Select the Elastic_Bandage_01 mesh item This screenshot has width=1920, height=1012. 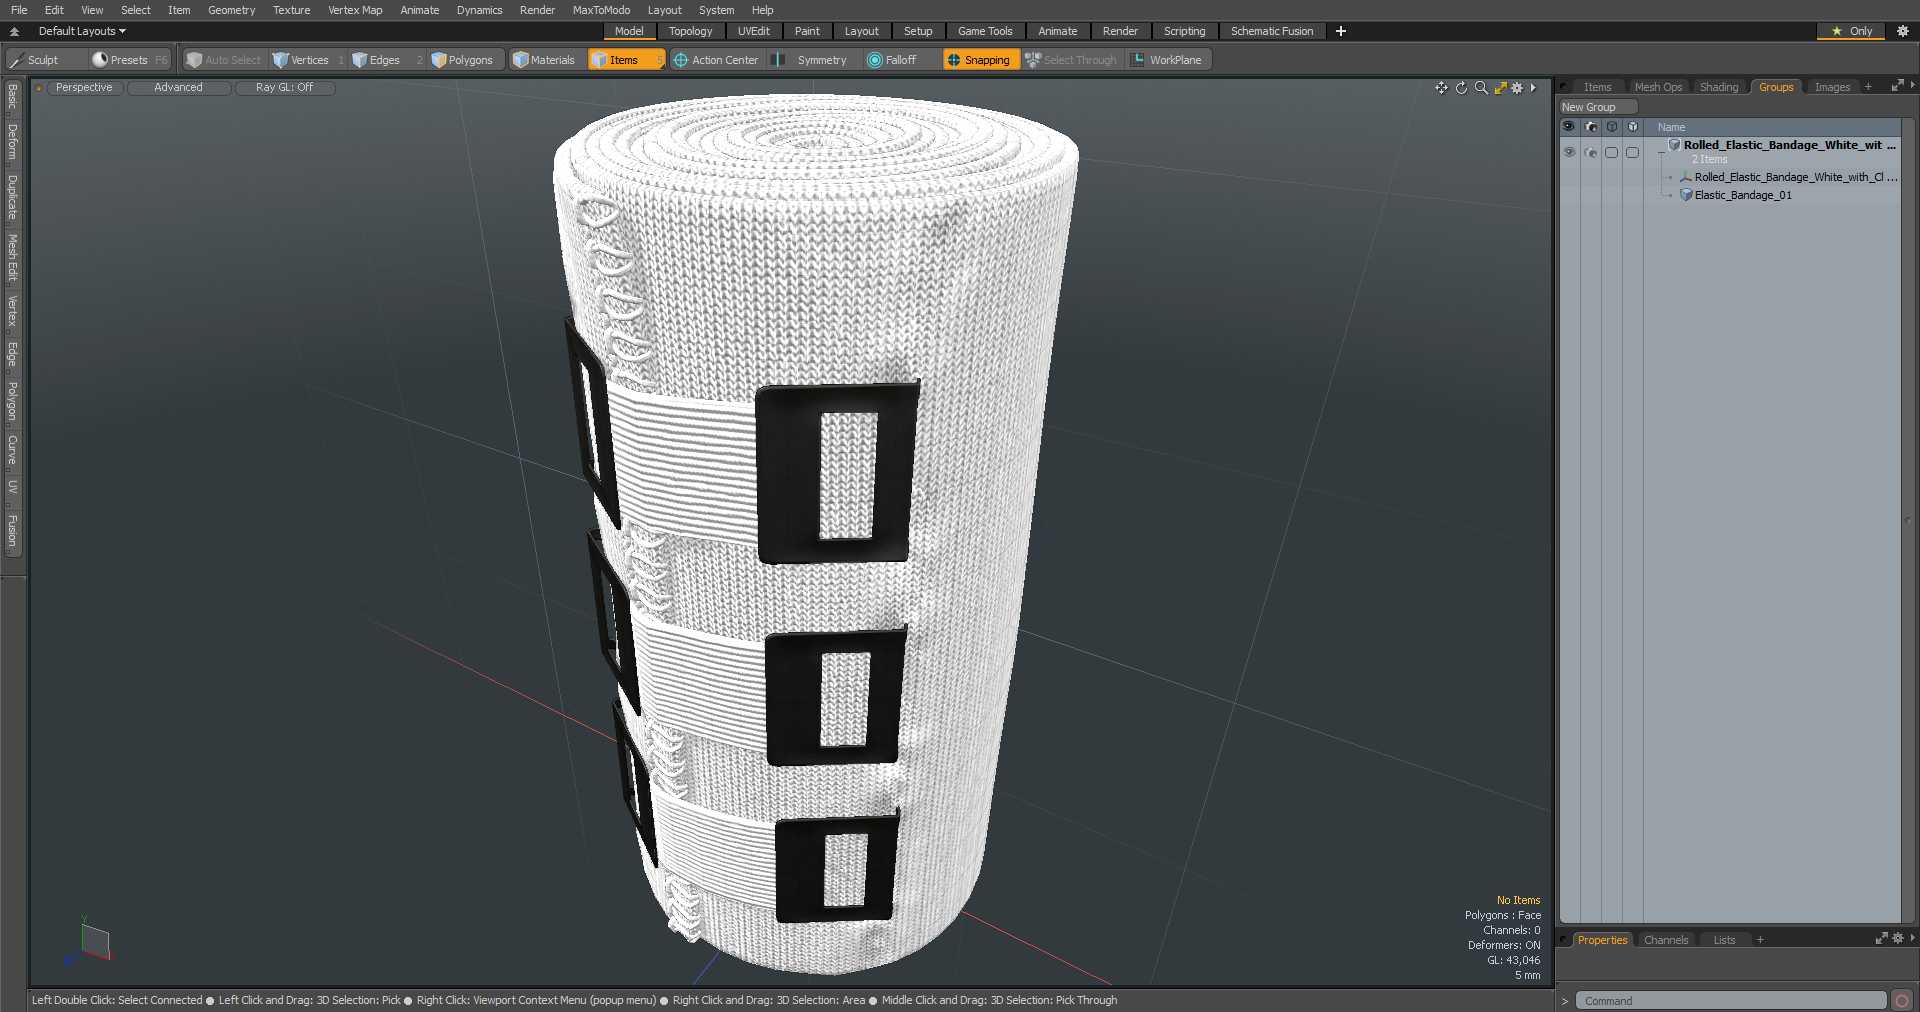click(1742, 195)
